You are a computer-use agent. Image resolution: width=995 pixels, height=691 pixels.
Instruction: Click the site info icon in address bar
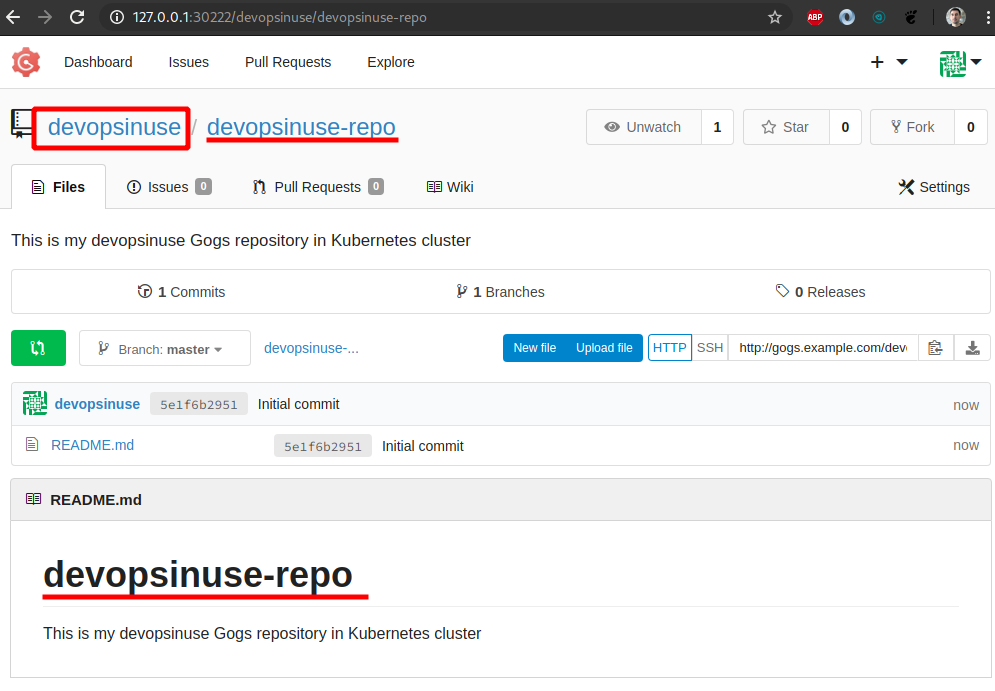click(117, 17)
